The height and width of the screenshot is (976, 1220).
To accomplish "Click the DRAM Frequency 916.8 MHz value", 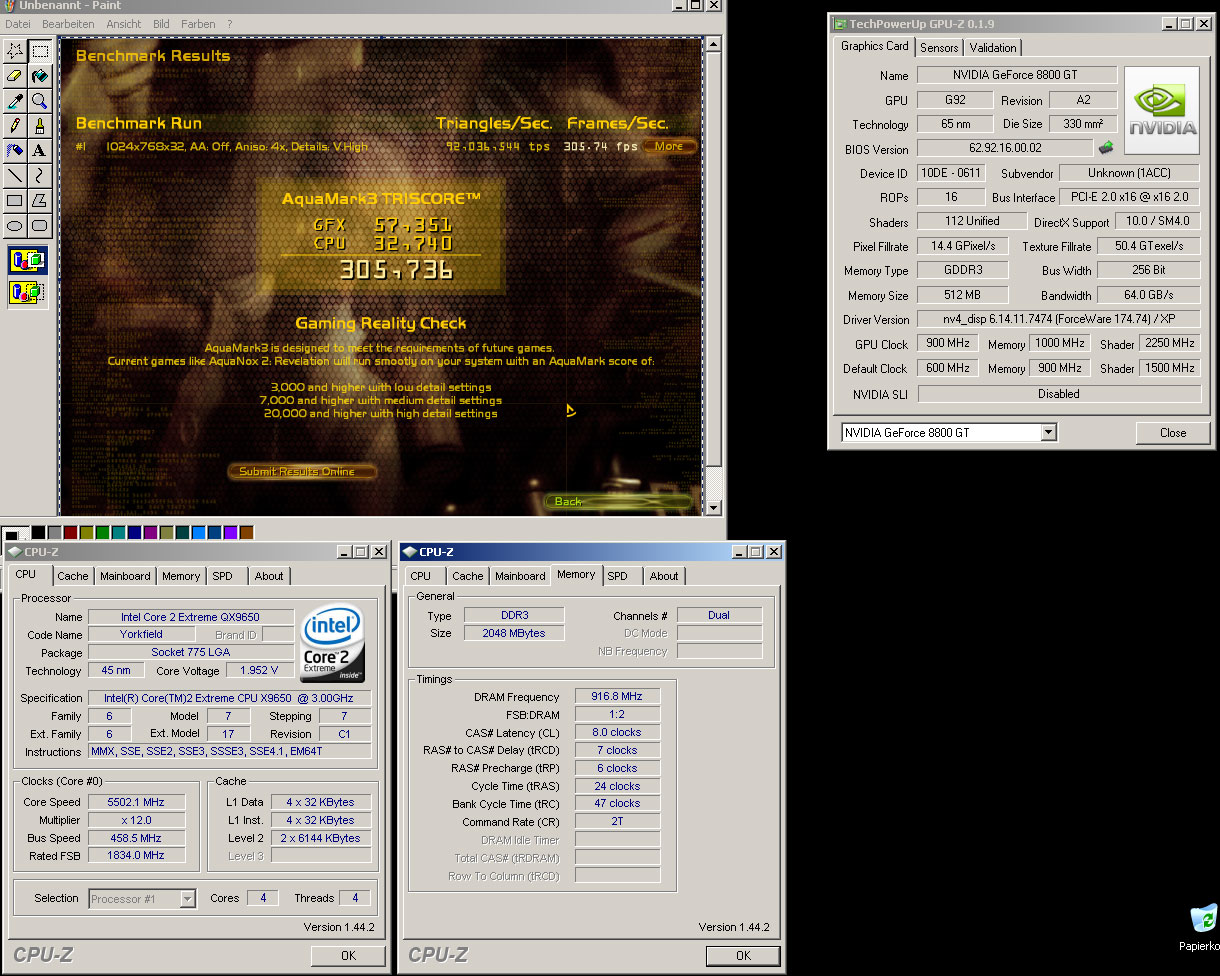I will pos(617,697).
